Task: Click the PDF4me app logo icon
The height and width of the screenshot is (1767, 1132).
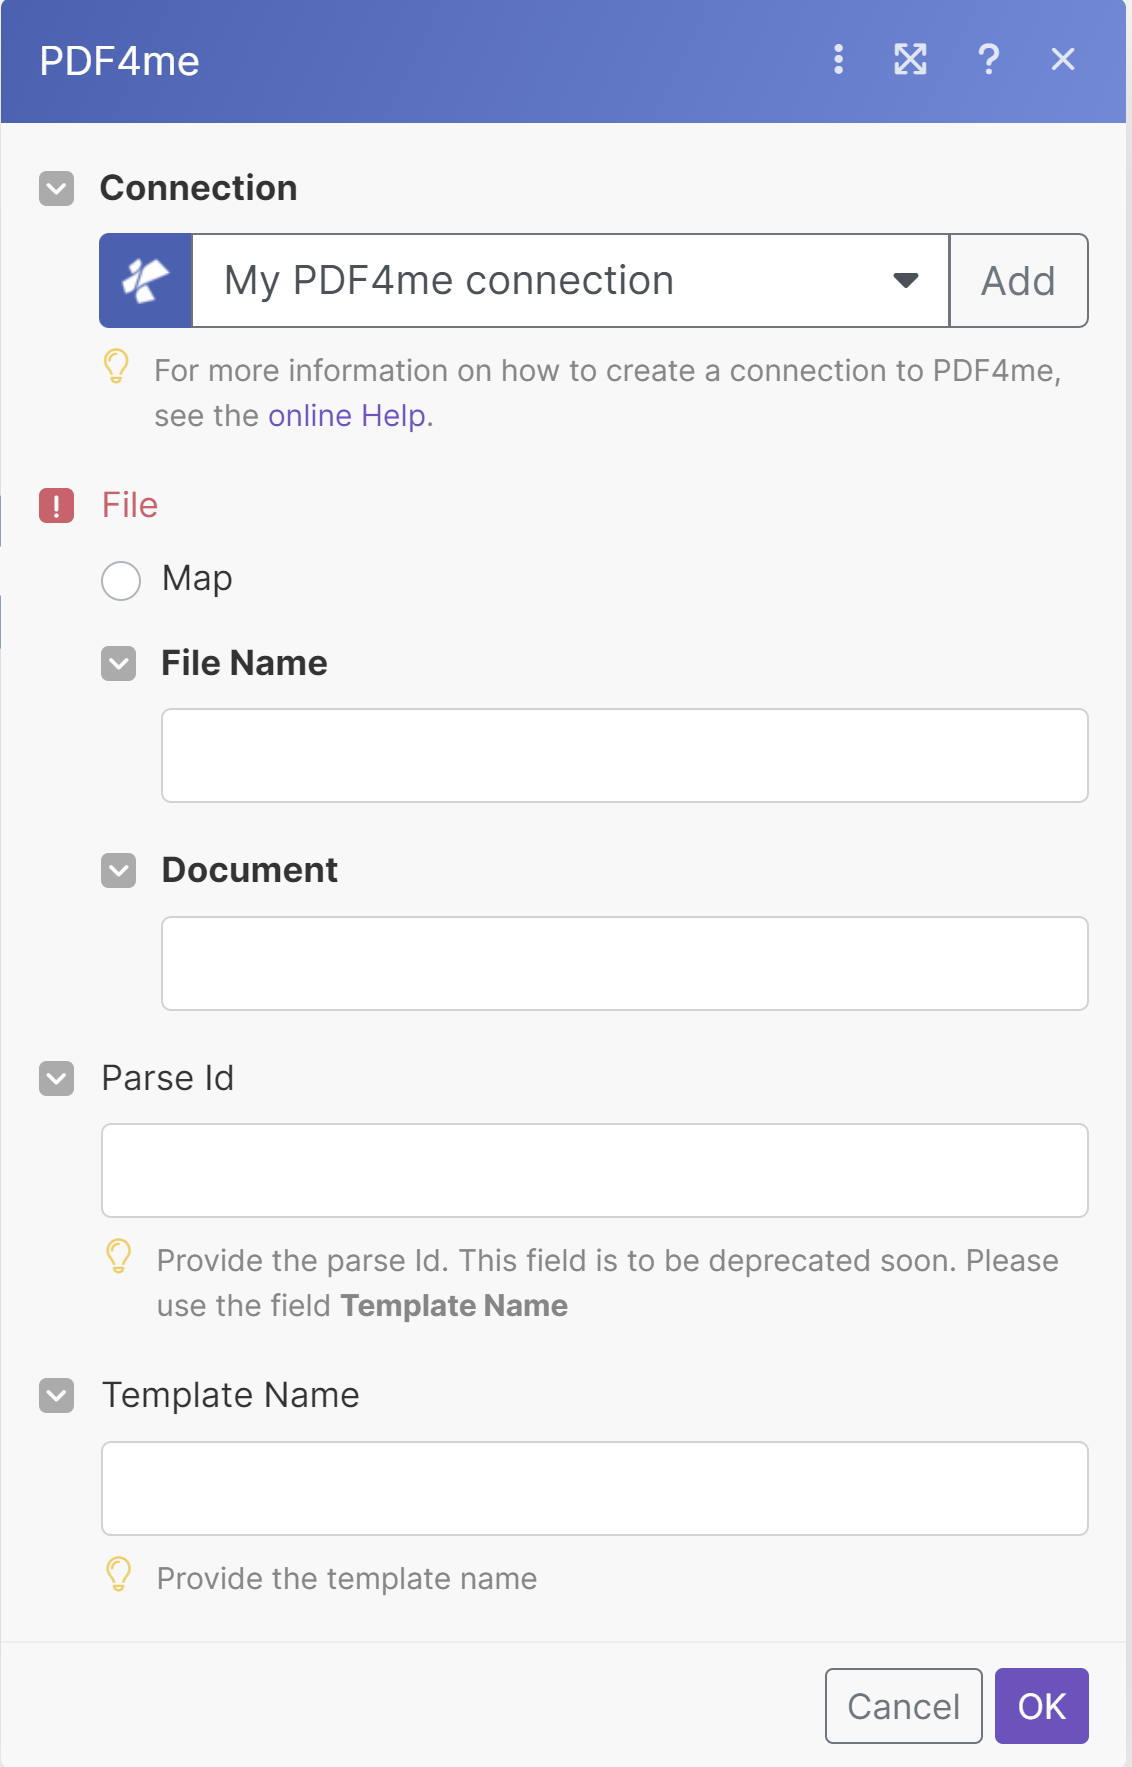Action: tap(146, 281)
